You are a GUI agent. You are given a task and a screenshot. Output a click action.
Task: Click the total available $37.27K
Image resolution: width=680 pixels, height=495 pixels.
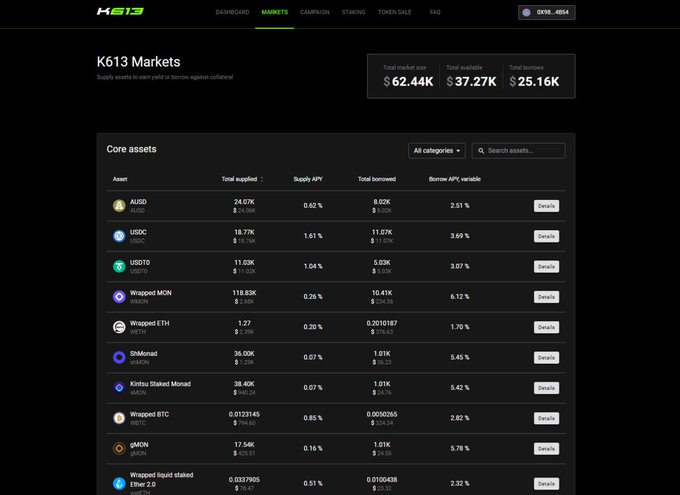471,82
